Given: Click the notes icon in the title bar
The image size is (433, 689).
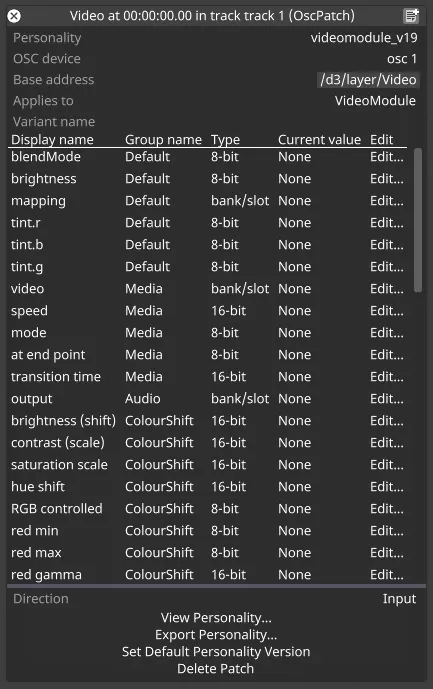Looking at the screenshot, I should coord(411,16).
